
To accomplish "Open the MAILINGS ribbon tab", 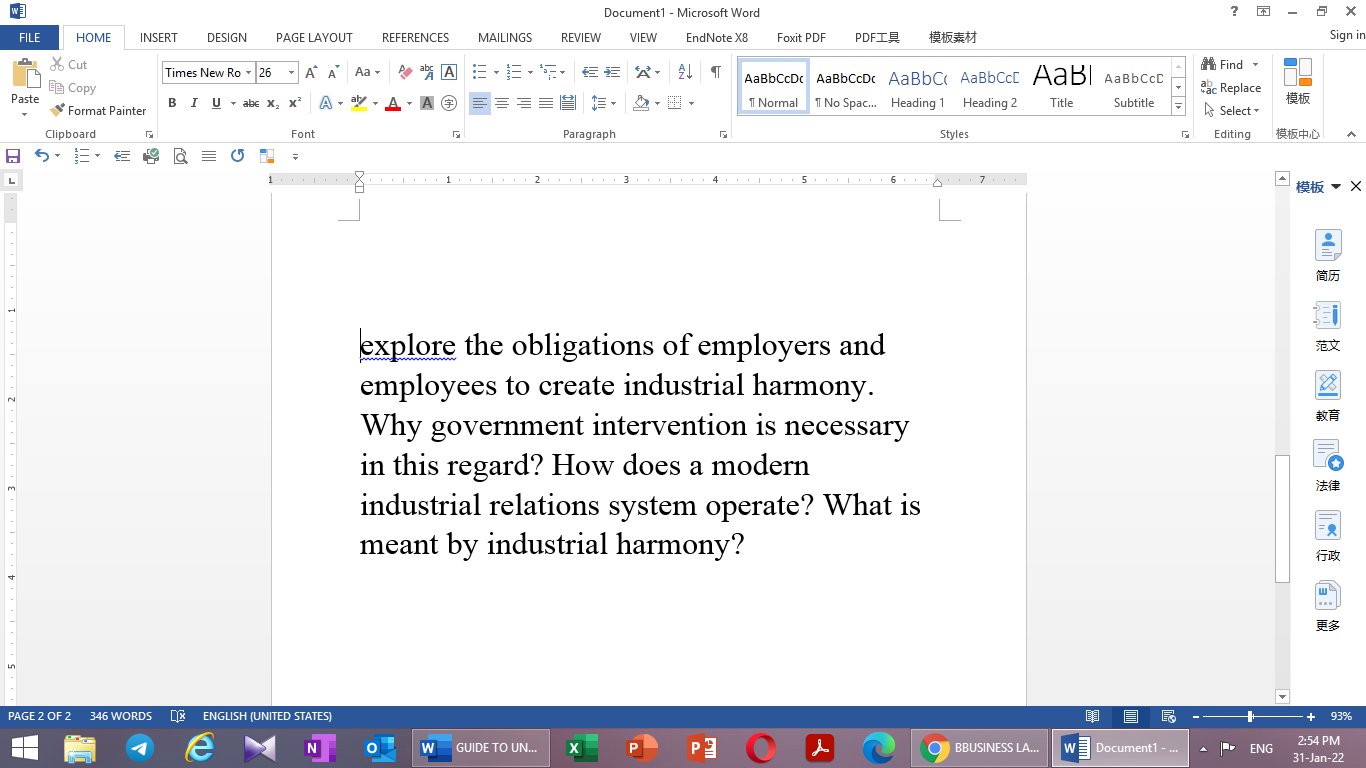I will click(x=504, y=37).
